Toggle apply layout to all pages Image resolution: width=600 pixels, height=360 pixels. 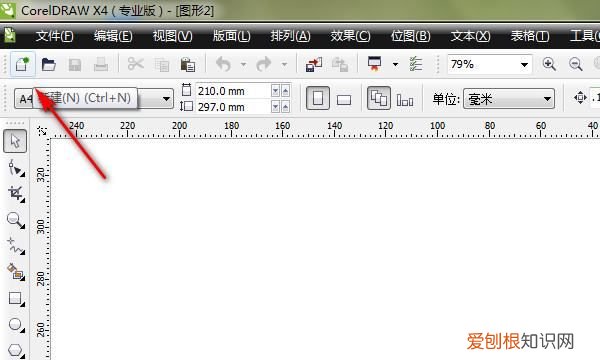[379, 99]
